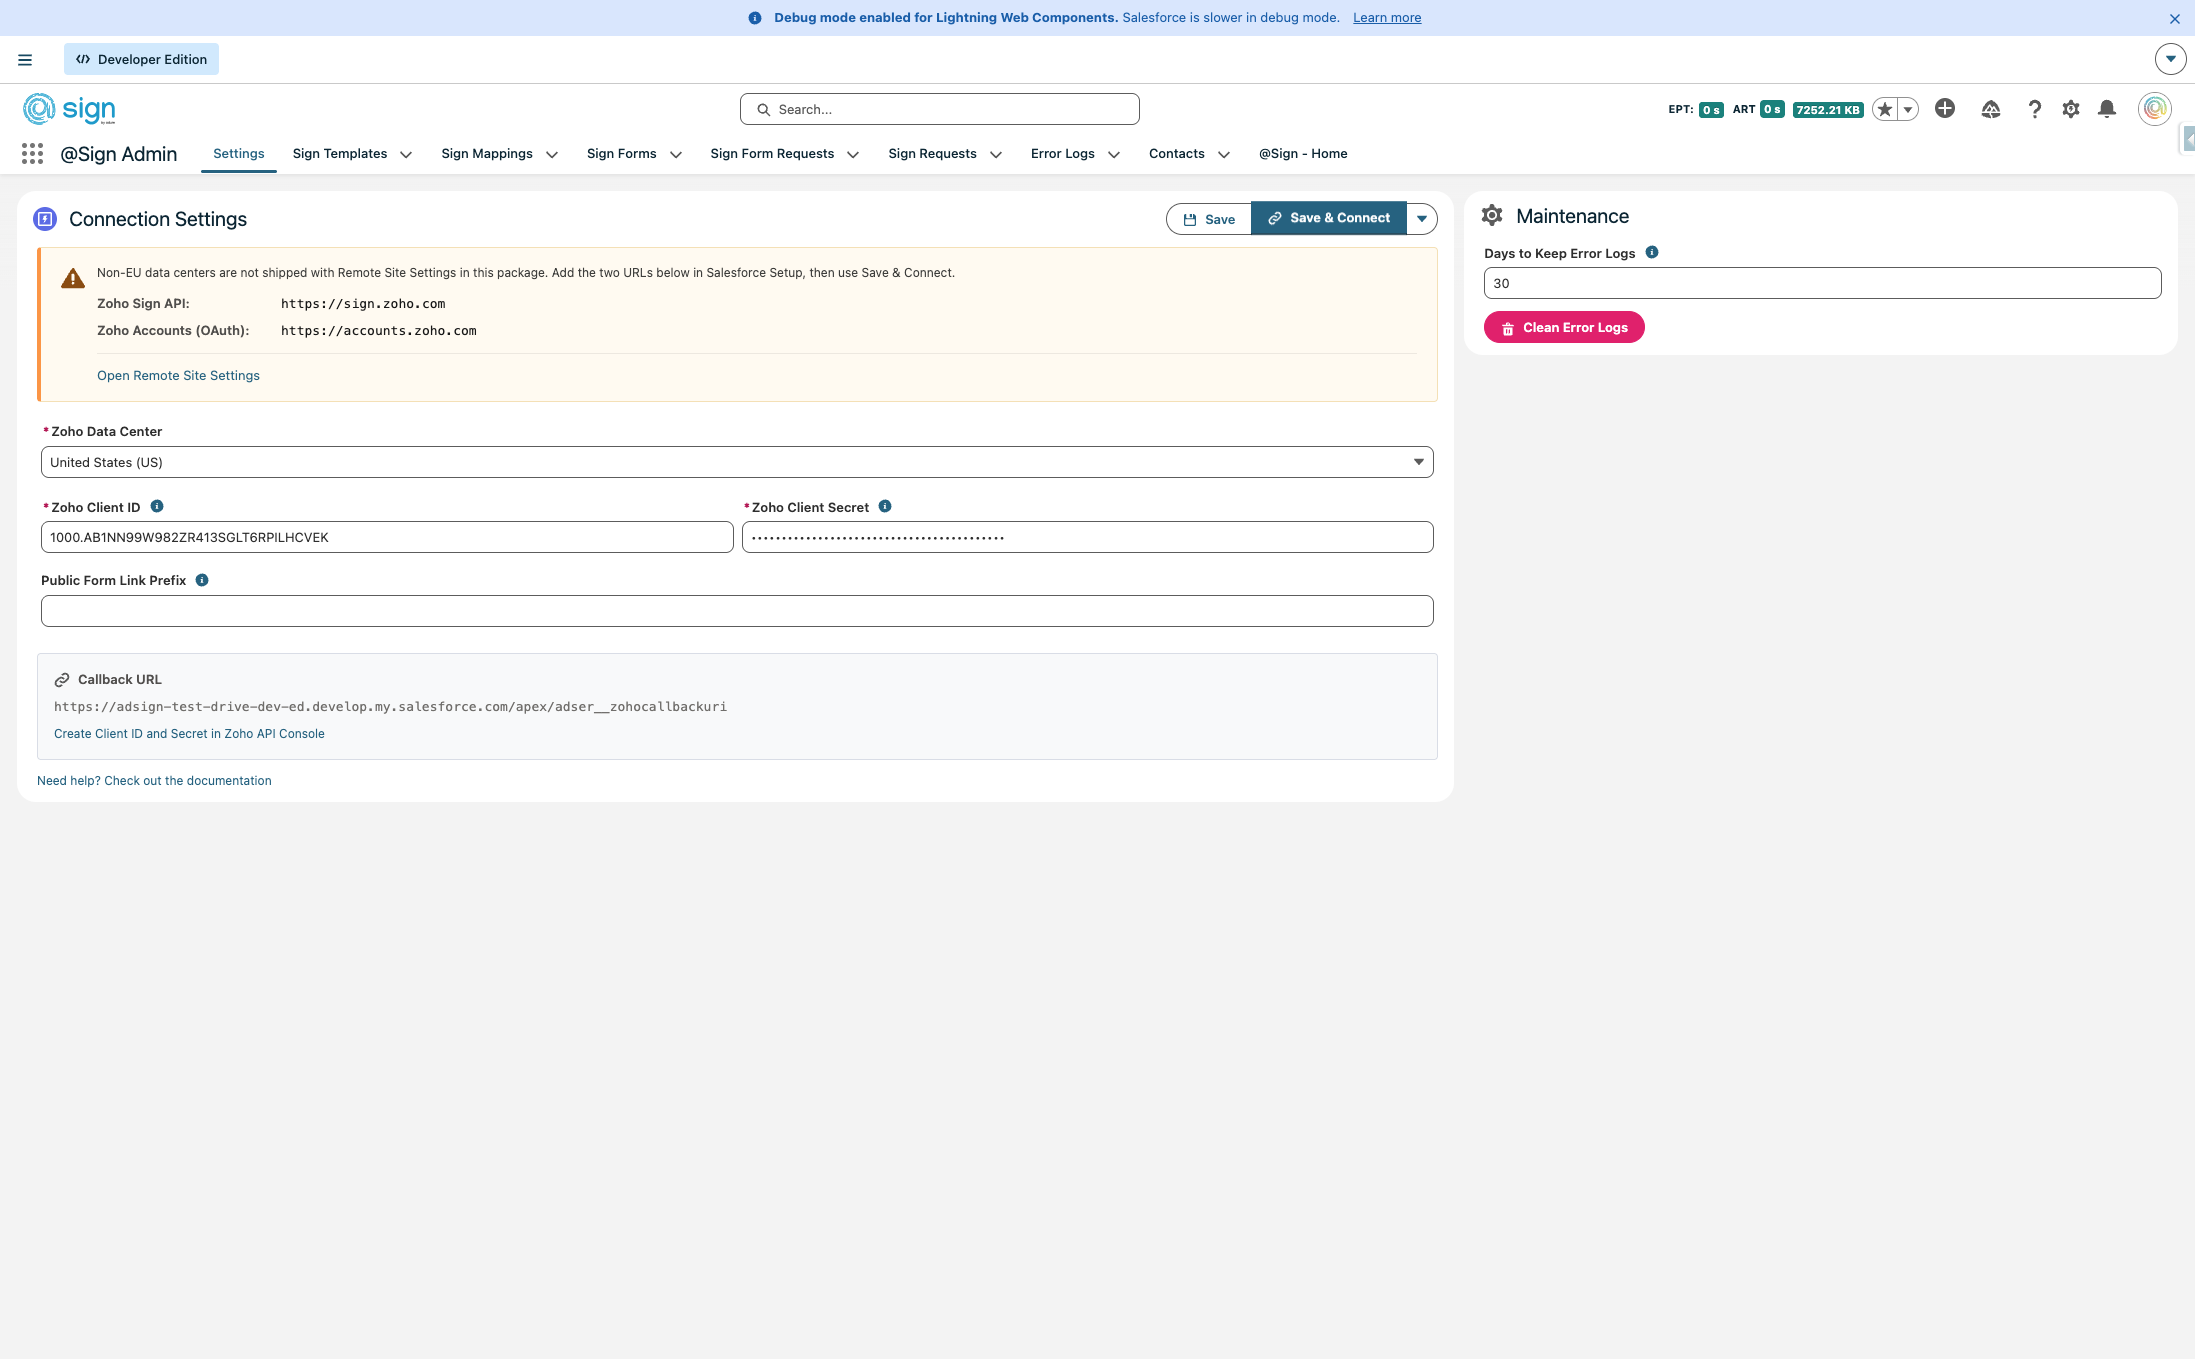Open the @Sign - Home tab

1302,154
